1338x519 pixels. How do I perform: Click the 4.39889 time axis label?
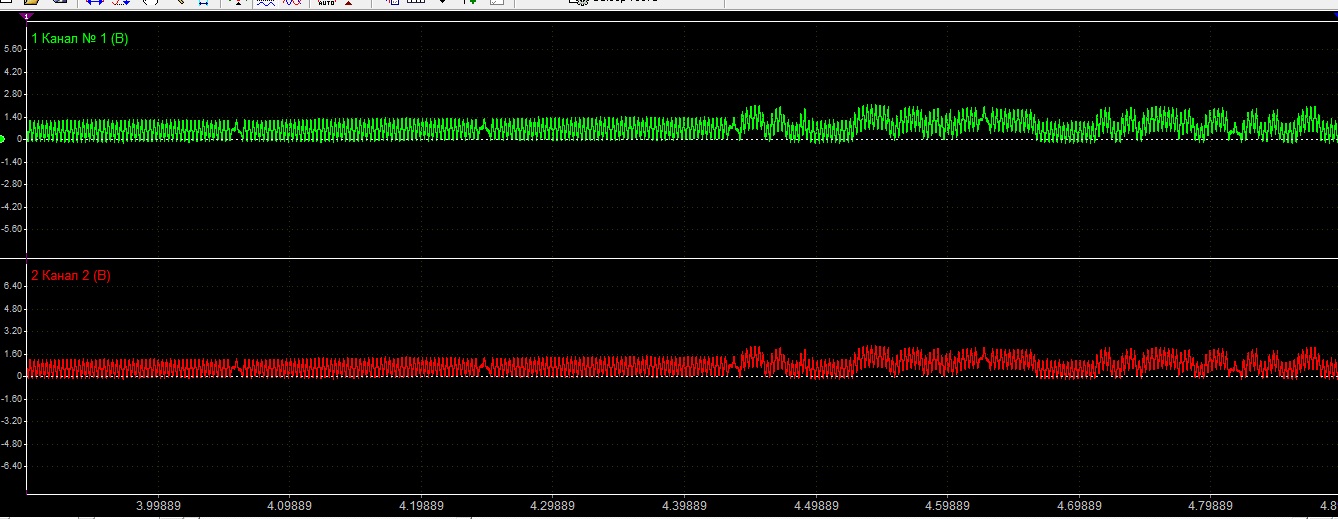coord(684,506)
